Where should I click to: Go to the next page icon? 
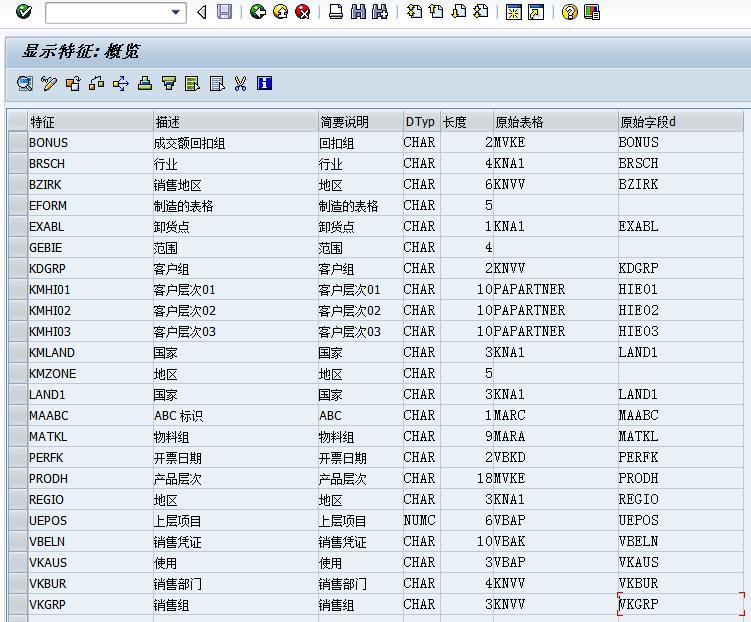[x=459, y=11]
